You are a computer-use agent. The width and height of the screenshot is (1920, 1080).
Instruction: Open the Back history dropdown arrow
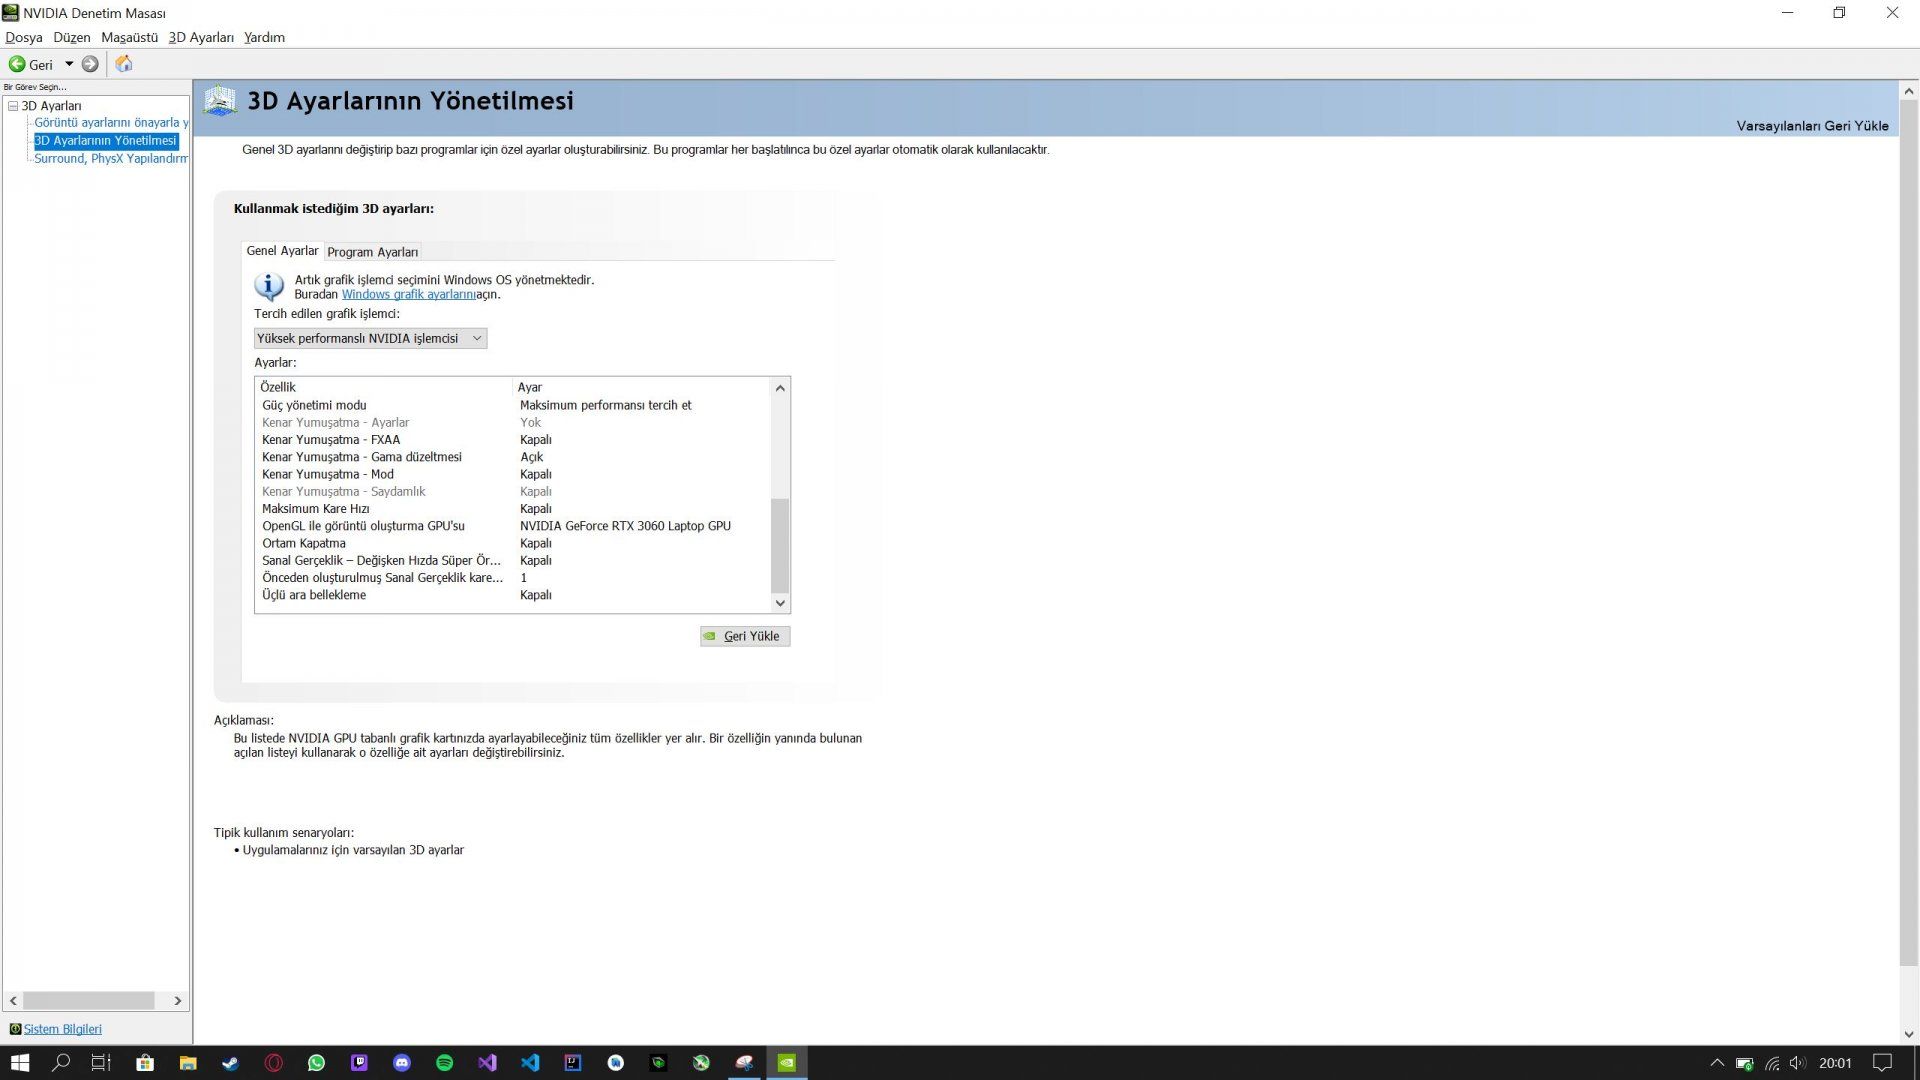coord(69,64)
